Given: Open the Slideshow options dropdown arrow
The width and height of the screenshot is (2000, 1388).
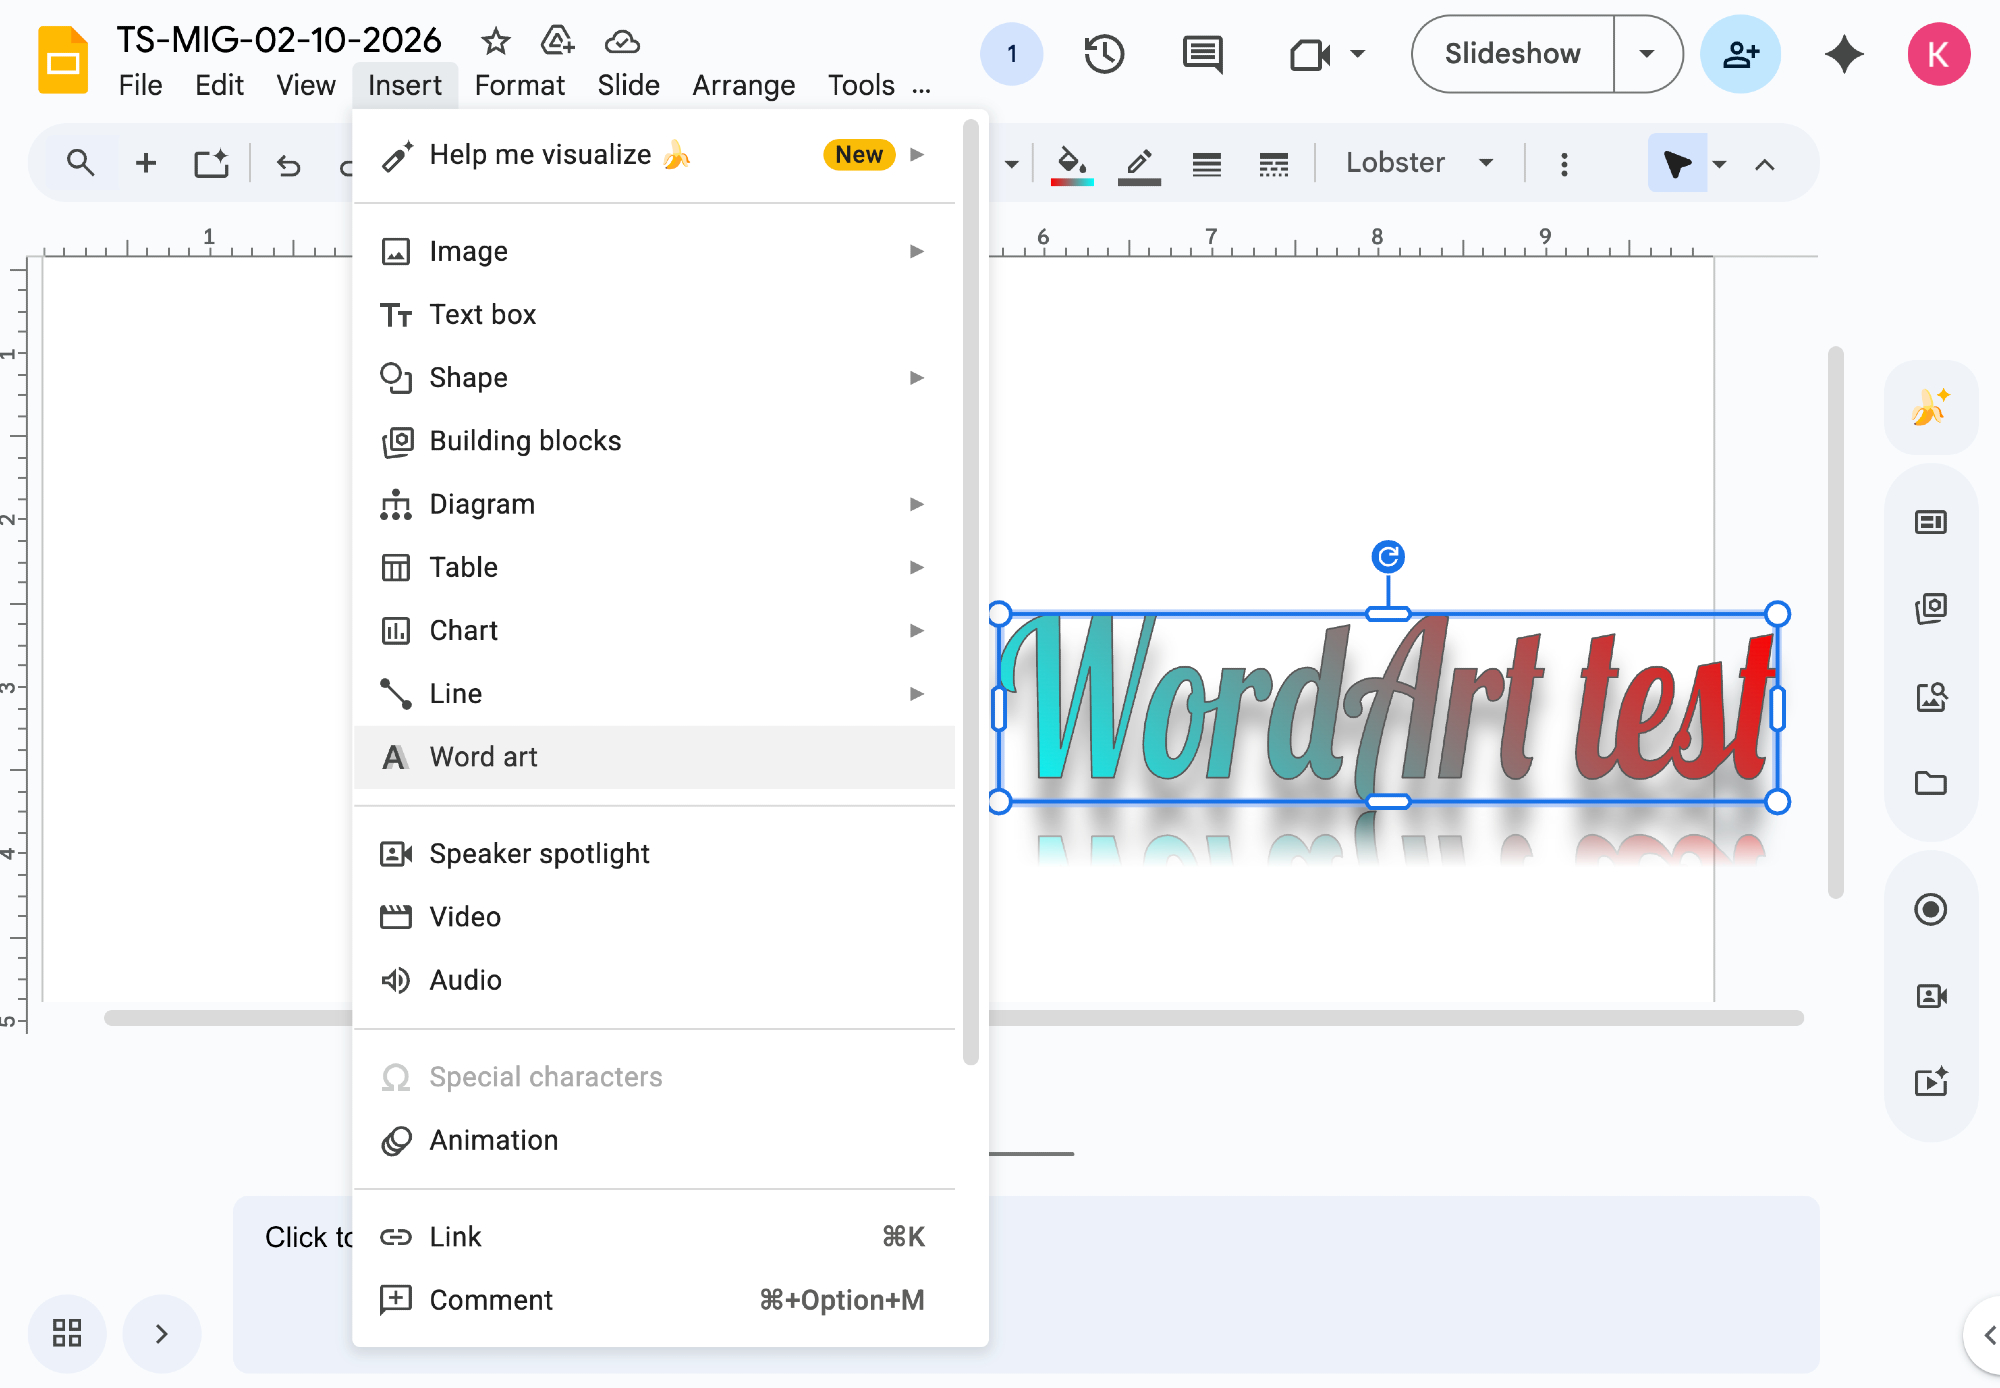Looking at the screenshot, I should (1647, 54).
